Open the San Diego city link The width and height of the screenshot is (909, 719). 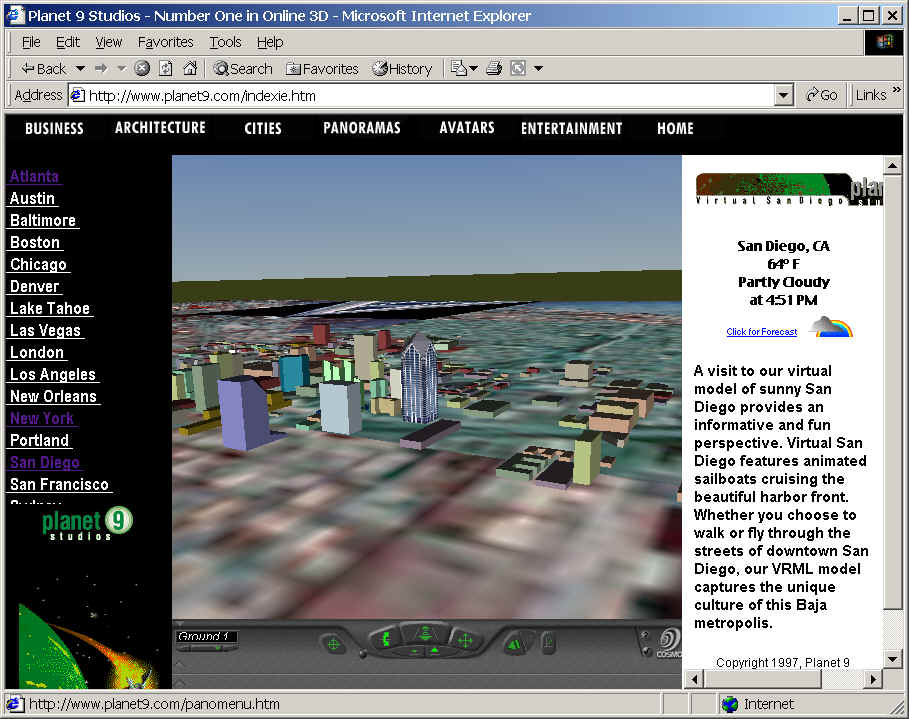[x=45, y=463]
